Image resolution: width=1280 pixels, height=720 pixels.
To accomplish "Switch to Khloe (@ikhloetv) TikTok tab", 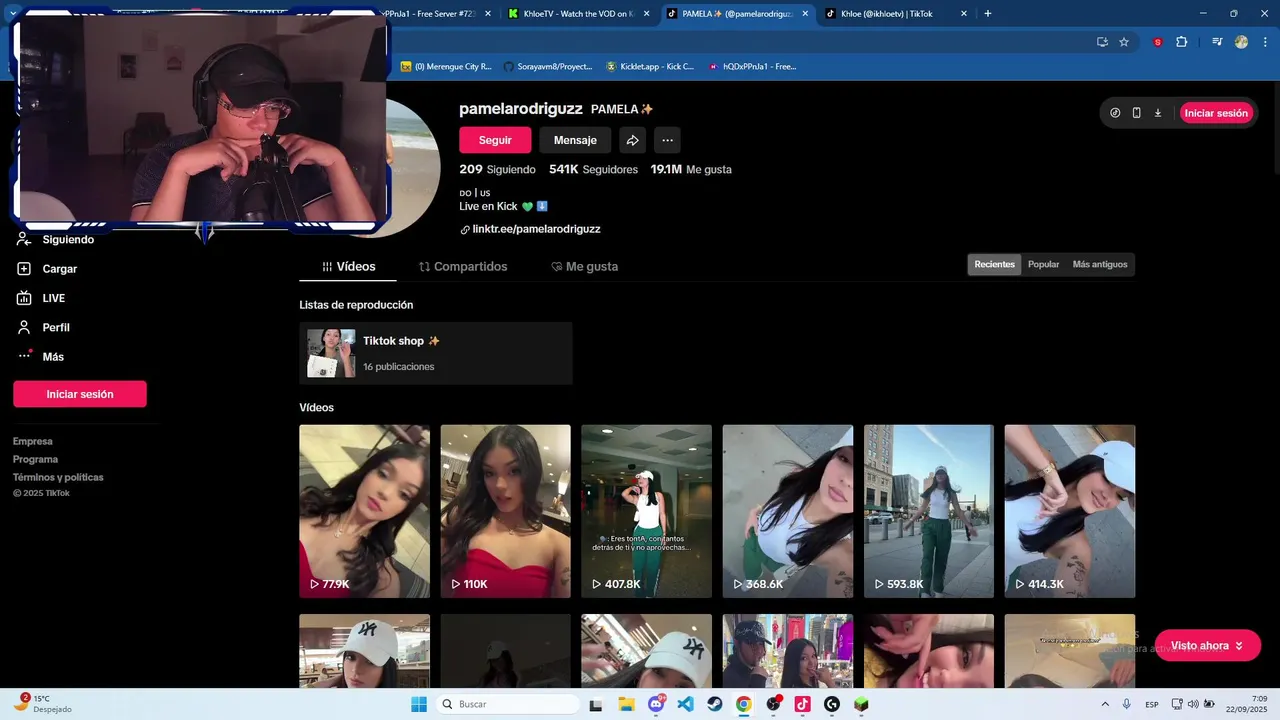I will click(x=895, y=13).
